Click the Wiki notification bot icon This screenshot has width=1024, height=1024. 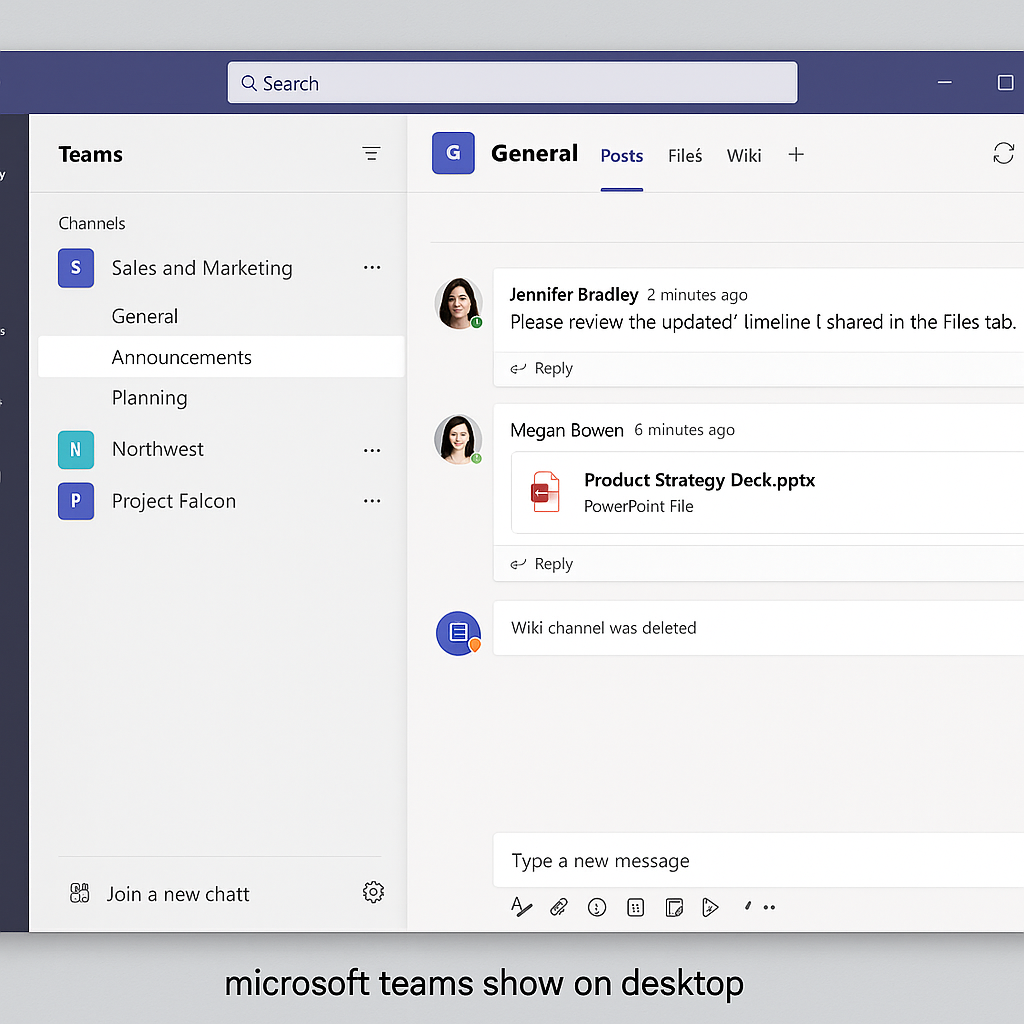click(x=458, y=633)
